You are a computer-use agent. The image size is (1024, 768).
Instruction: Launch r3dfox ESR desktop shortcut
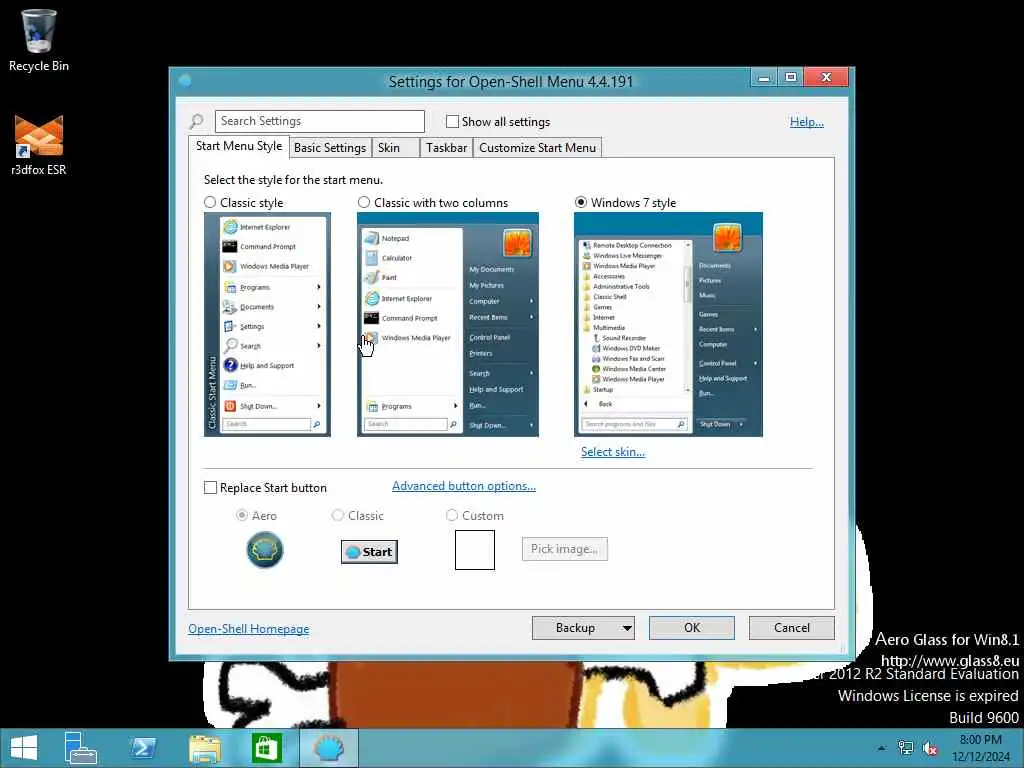coord(39,145)
